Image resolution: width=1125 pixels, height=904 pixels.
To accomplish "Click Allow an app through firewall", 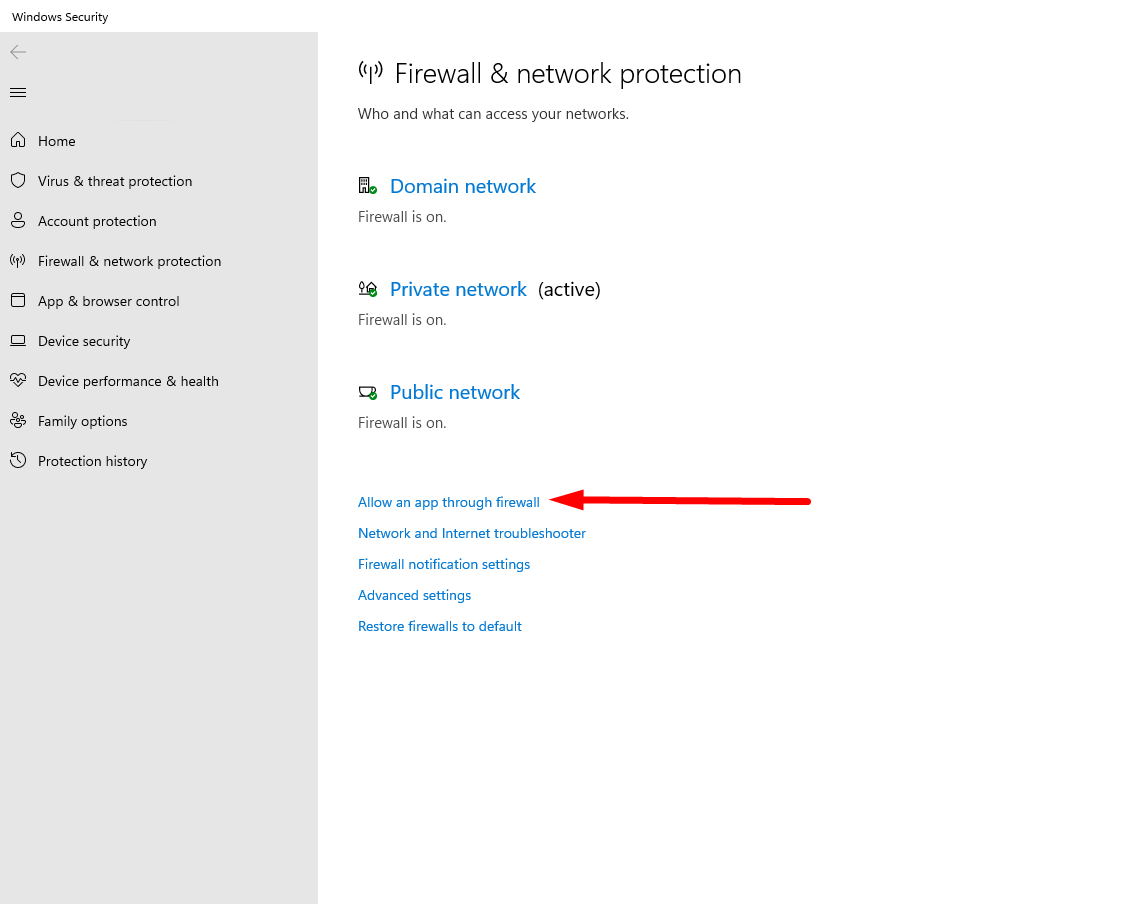I will coord(448,502).
